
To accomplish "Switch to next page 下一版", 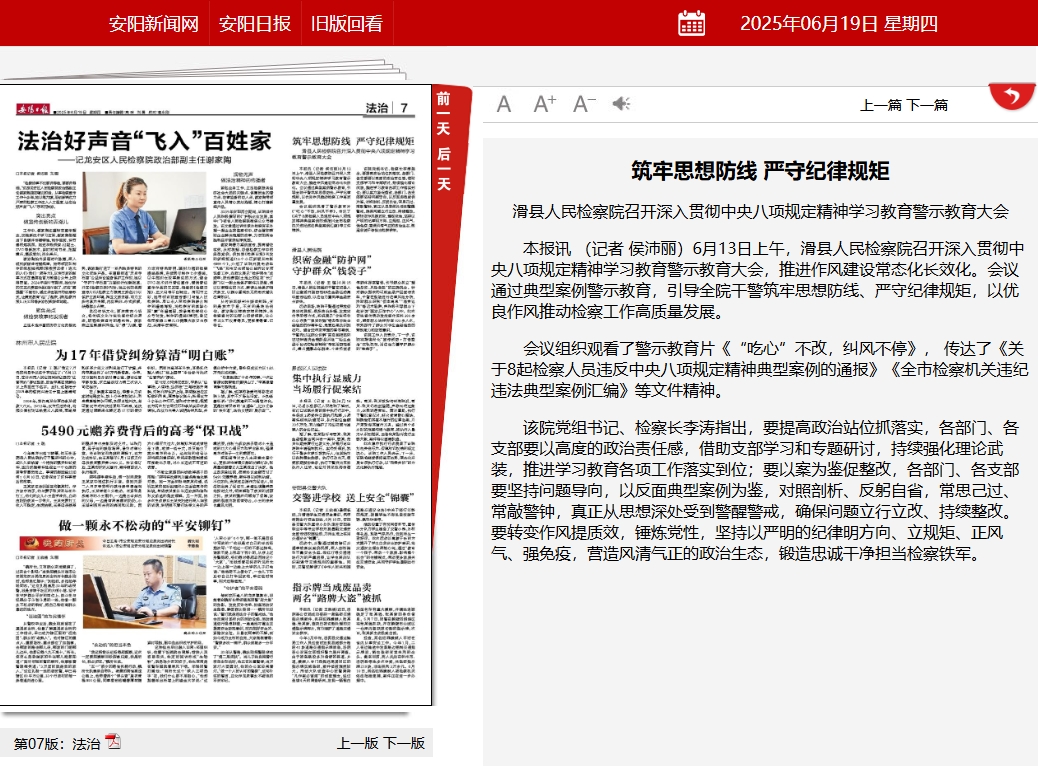I will (x=404, y=743).
